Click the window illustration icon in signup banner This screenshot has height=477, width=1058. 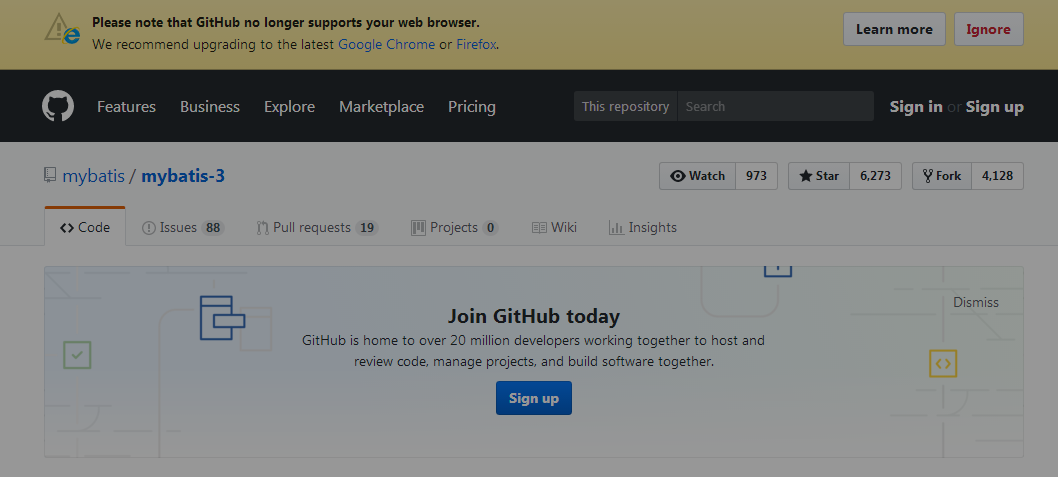222,318
